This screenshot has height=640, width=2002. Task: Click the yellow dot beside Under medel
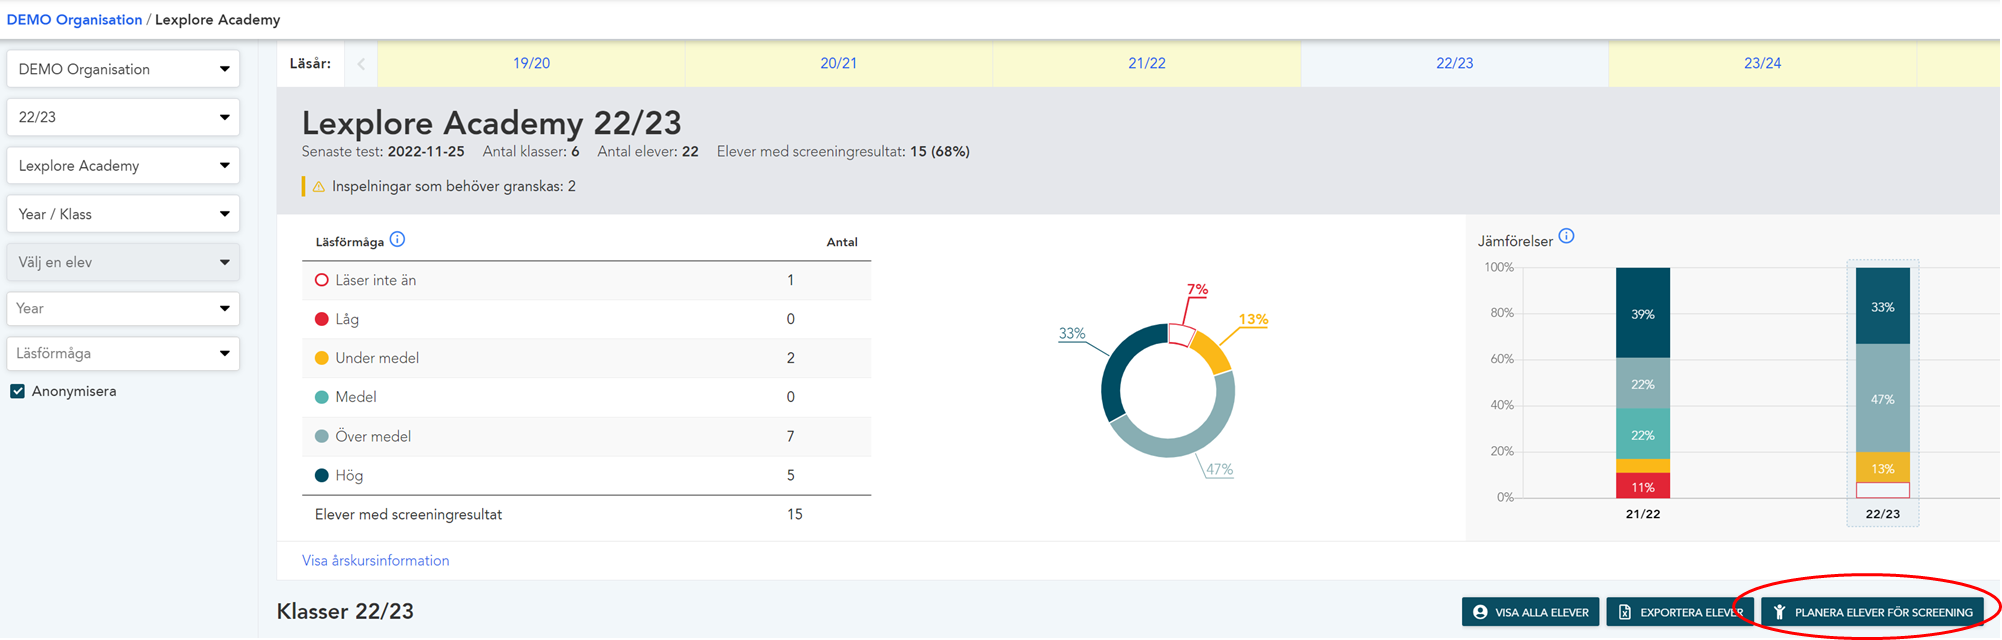(322, 358)
